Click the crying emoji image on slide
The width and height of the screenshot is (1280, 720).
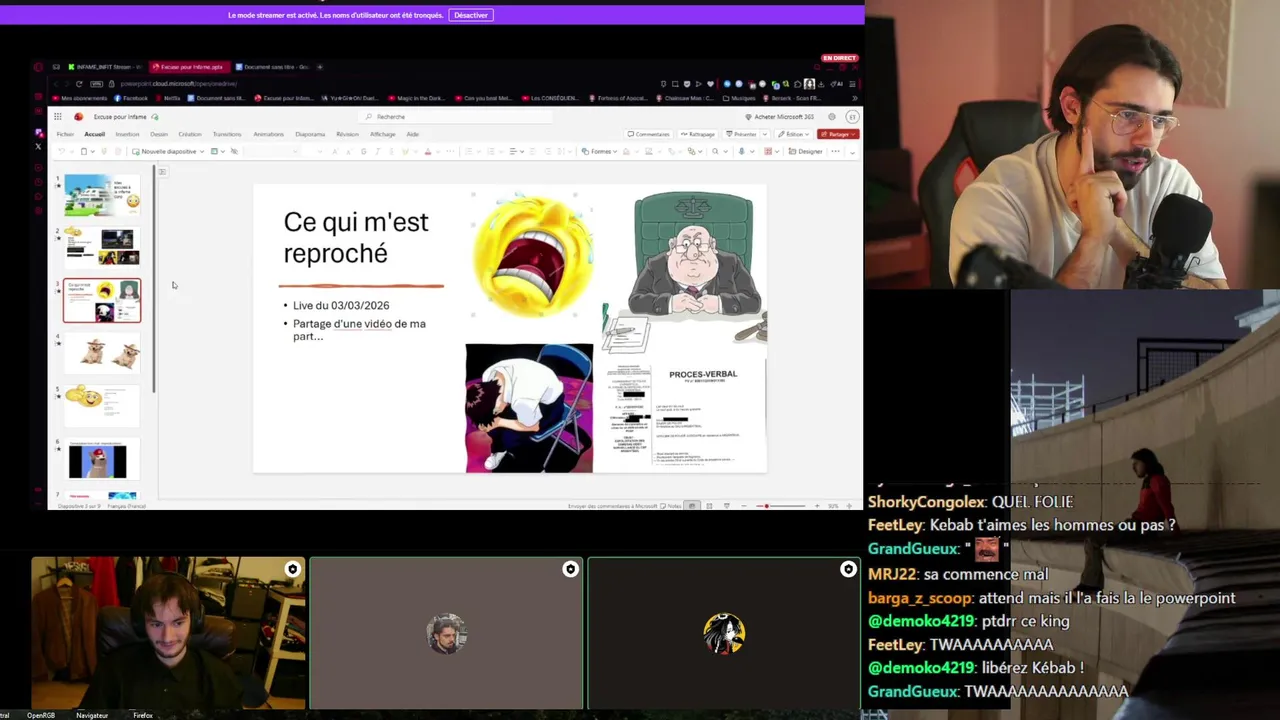(x=533, y=257)
